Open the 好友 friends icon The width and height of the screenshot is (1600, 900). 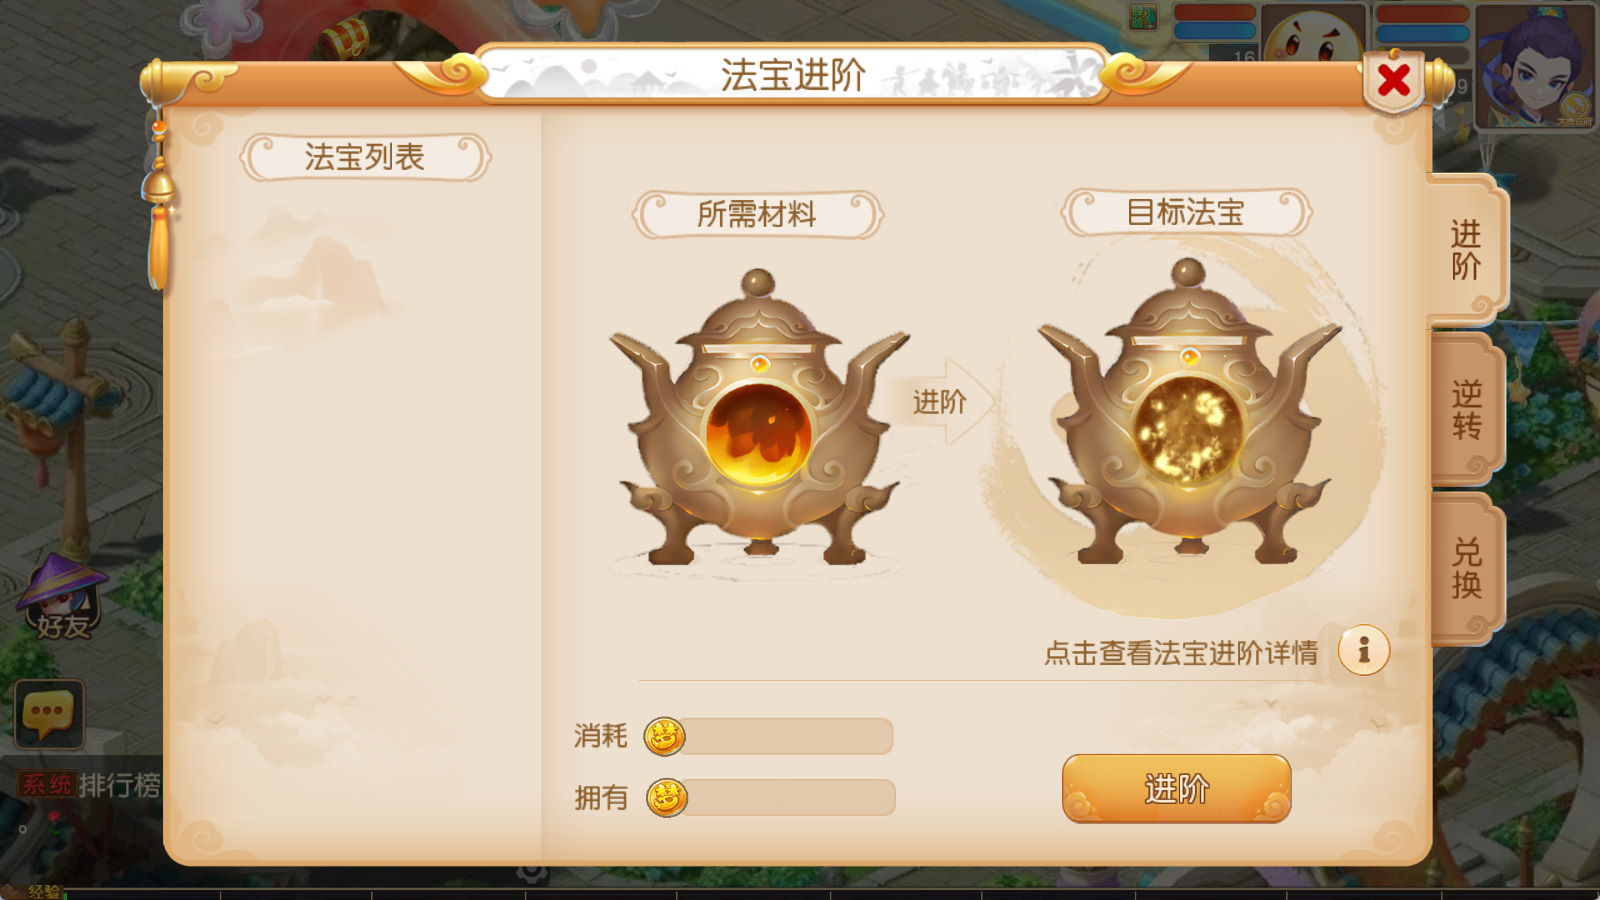pyautogui.click(x=62, y=599)
